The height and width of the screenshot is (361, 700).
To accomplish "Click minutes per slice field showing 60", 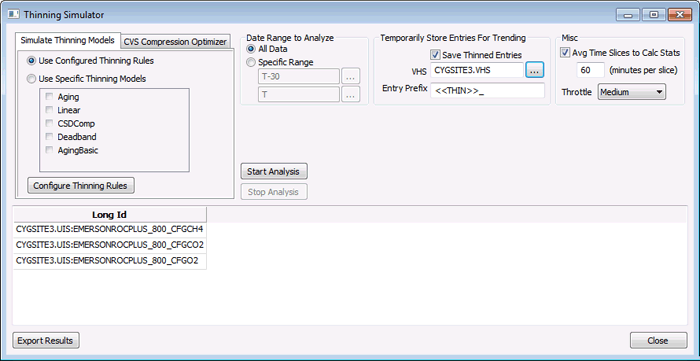I will click(591, 70).
